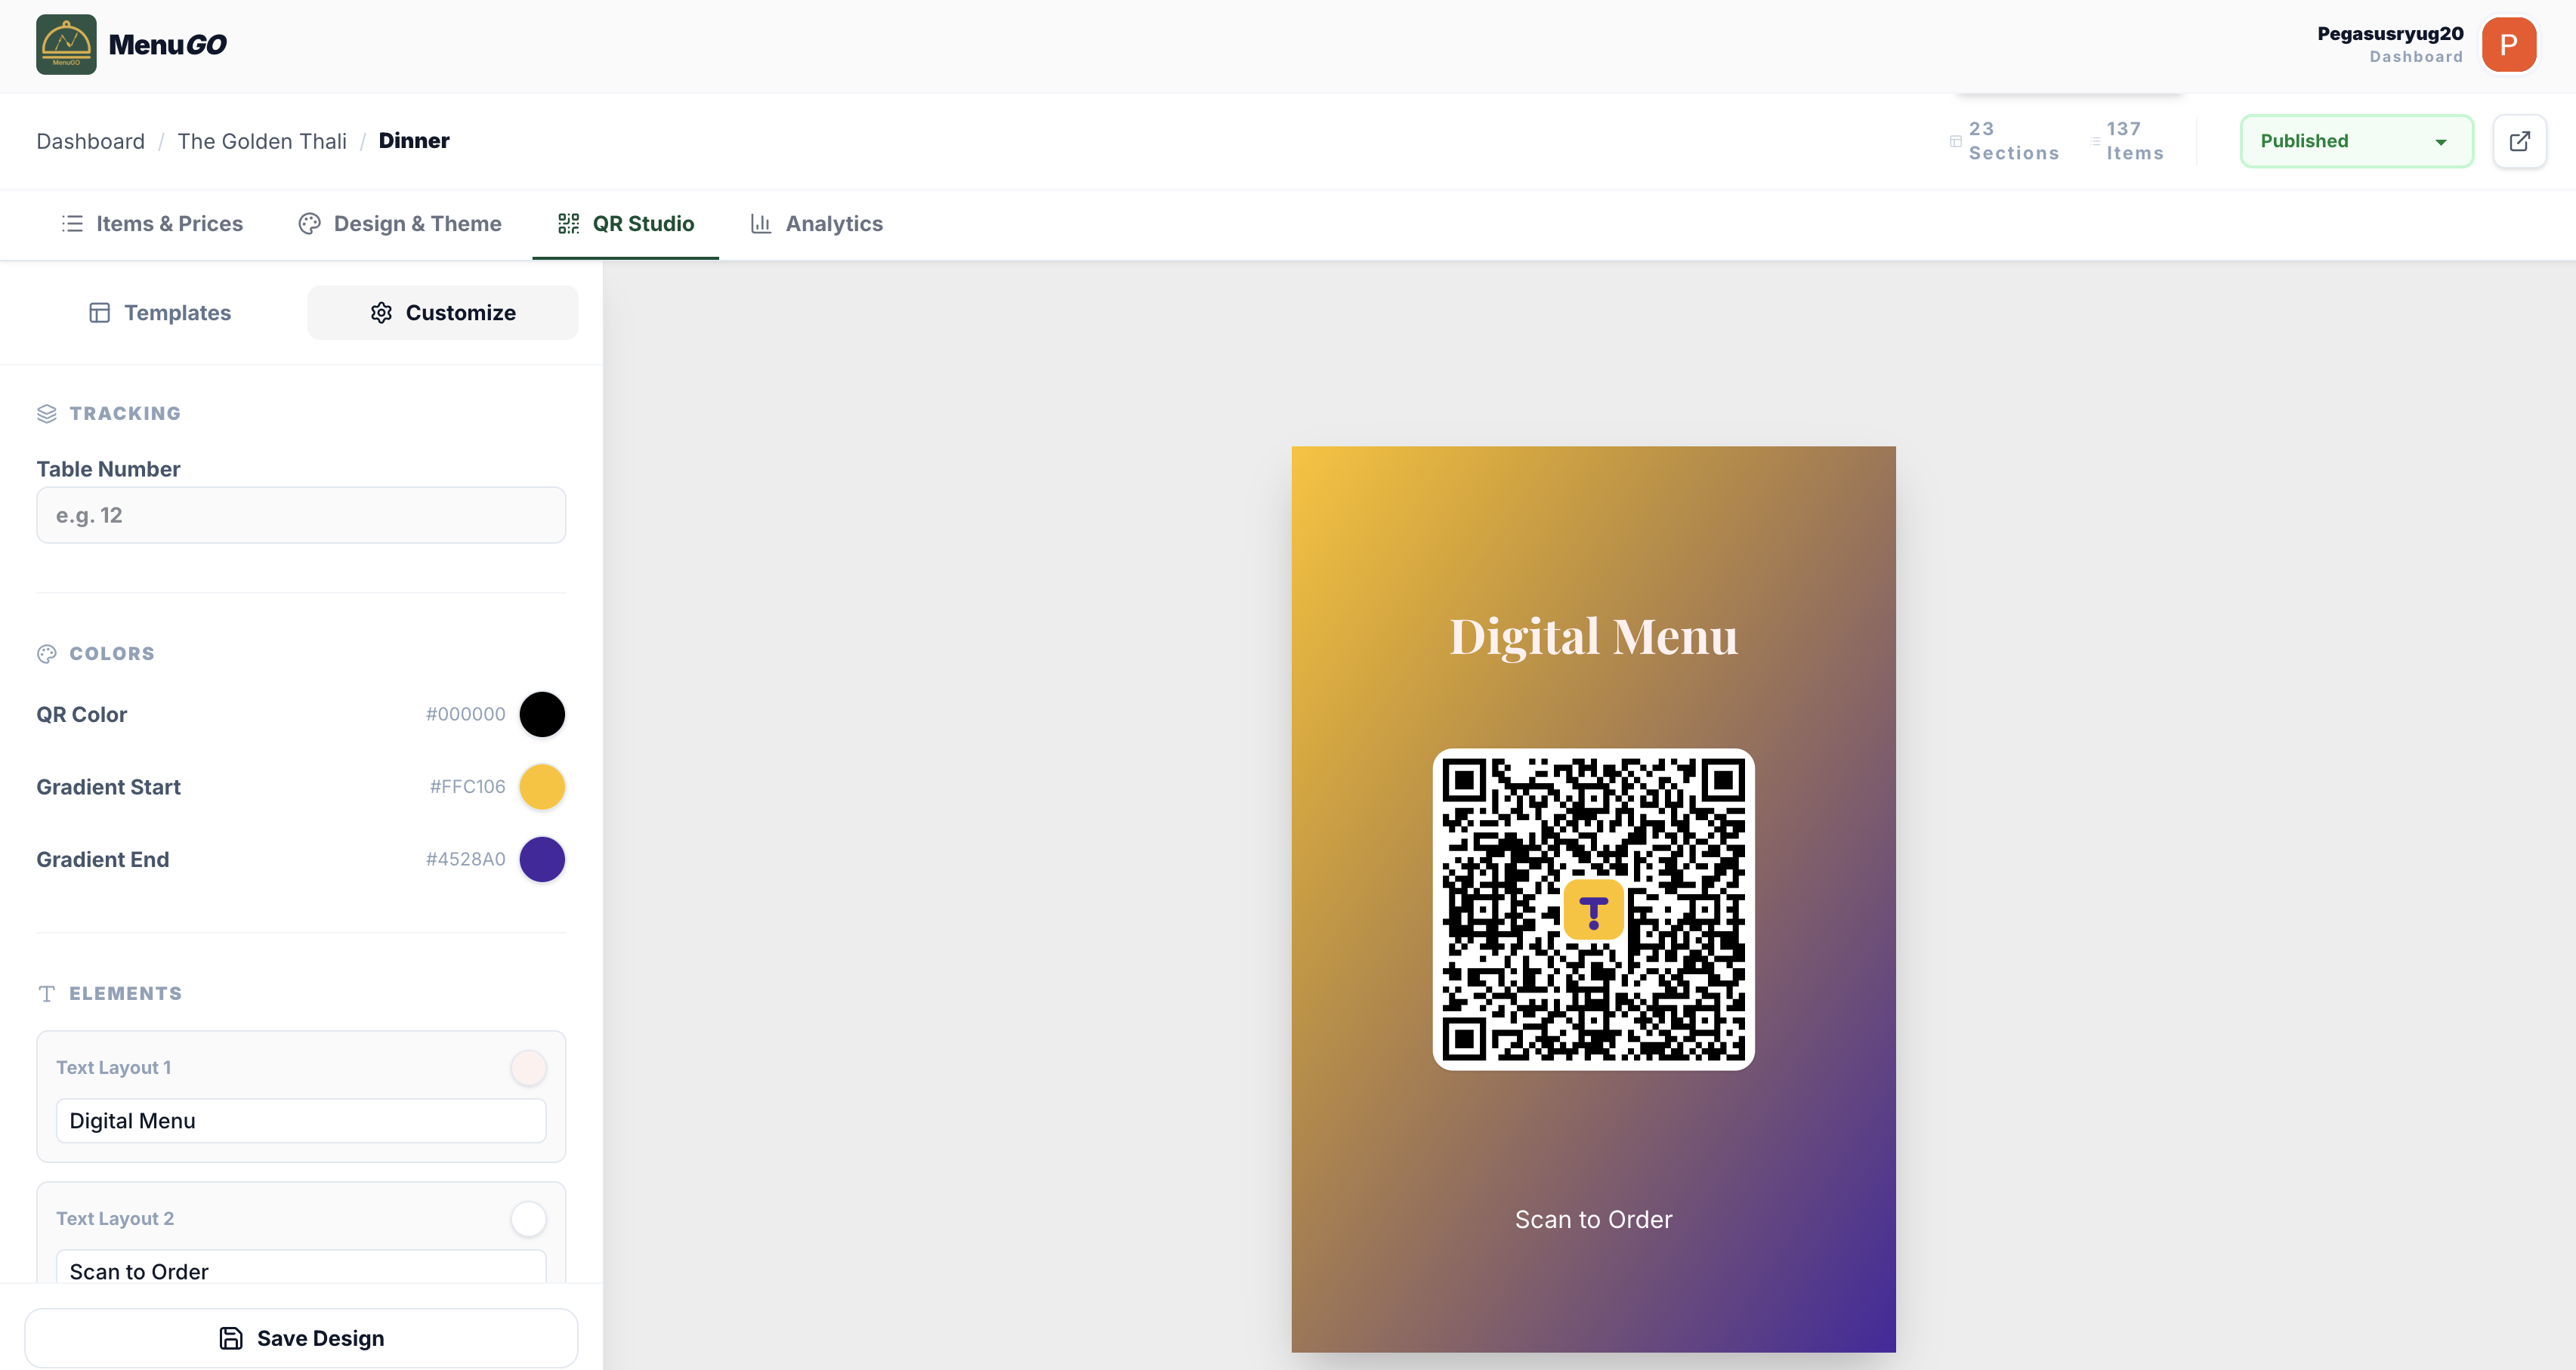Image resolution: width=2576 pixels, height=1370 pixels.
Task: Select the Templates panel icon
Action: pyautogui.click(x=100, y=312)
